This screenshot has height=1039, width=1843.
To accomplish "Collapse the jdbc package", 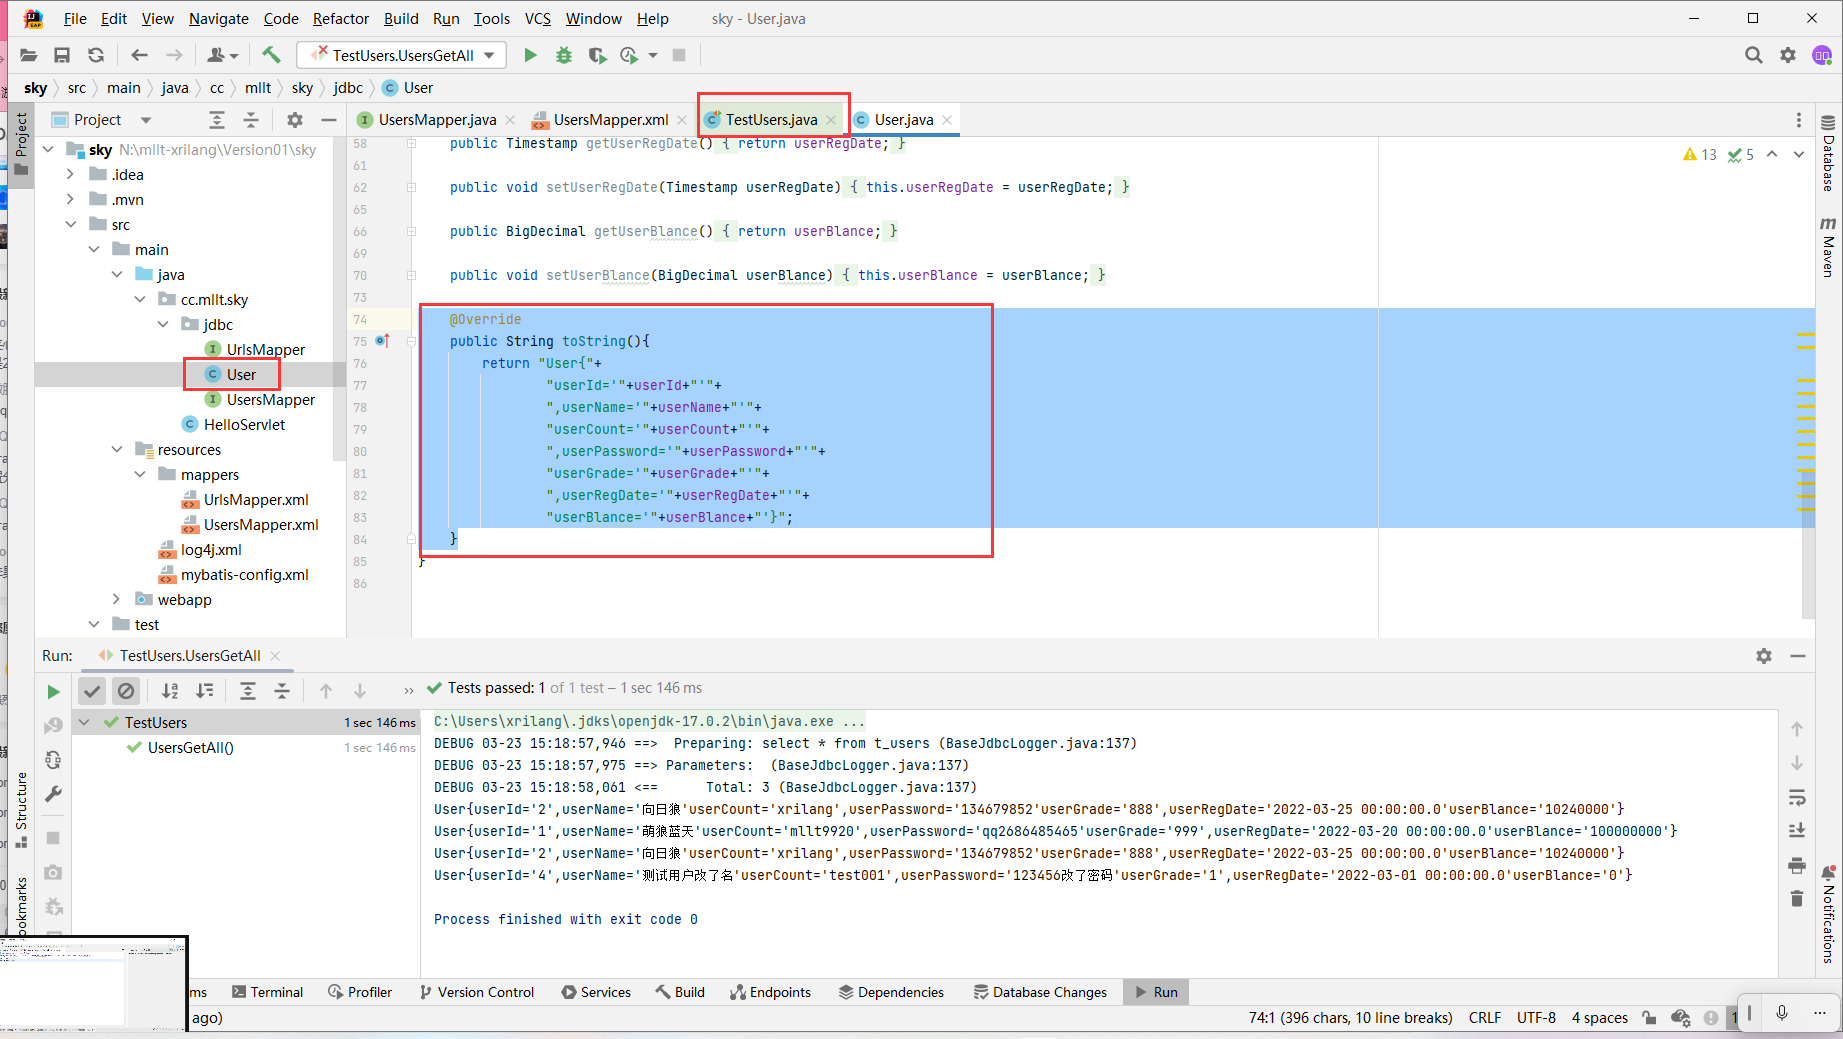I will [162, 324].
